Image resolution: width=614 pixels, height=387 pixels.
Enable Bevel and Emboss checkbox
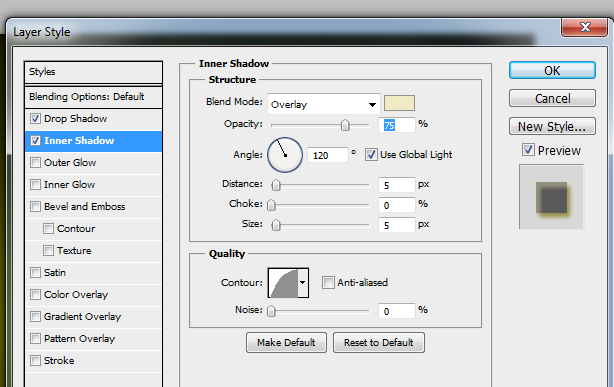point(35,206)
